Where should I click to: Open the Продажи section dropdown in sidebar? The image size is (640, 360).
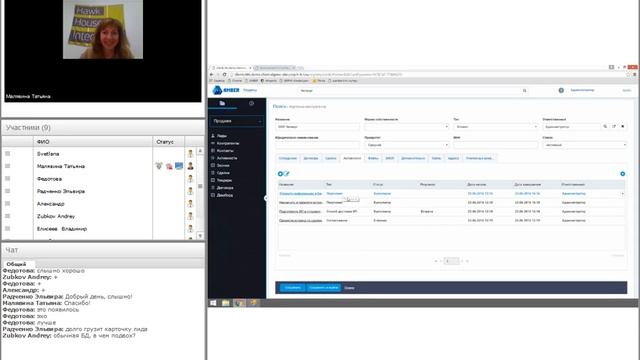tap(236, 121)
